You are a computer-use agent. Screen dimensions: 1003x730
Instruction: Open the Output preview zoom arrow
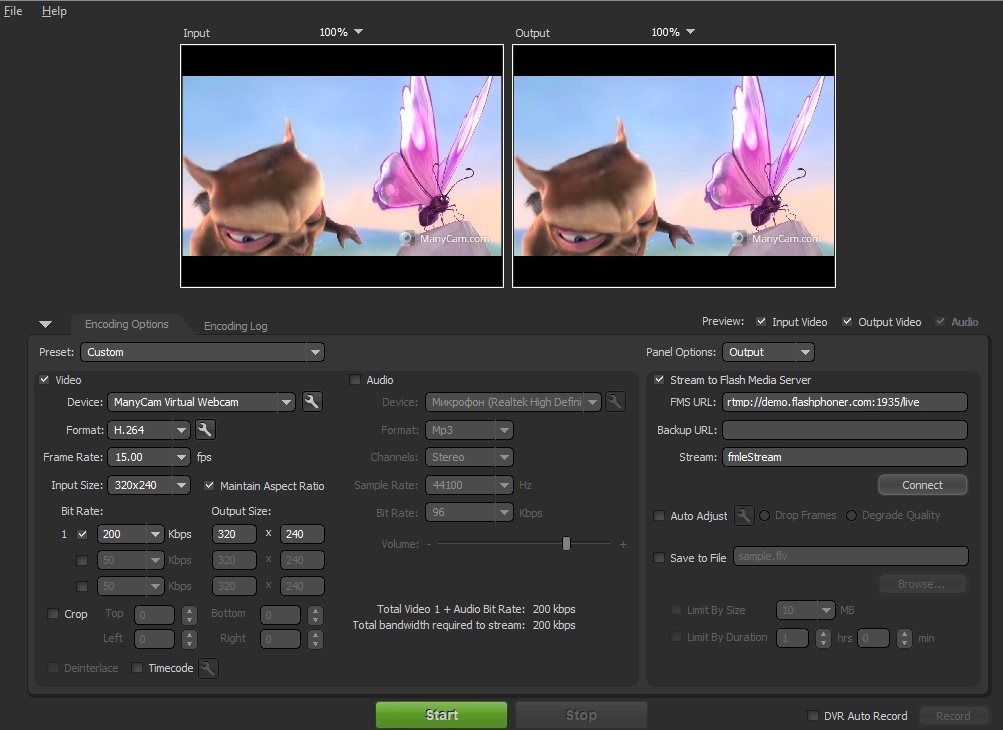click(691, 32)
